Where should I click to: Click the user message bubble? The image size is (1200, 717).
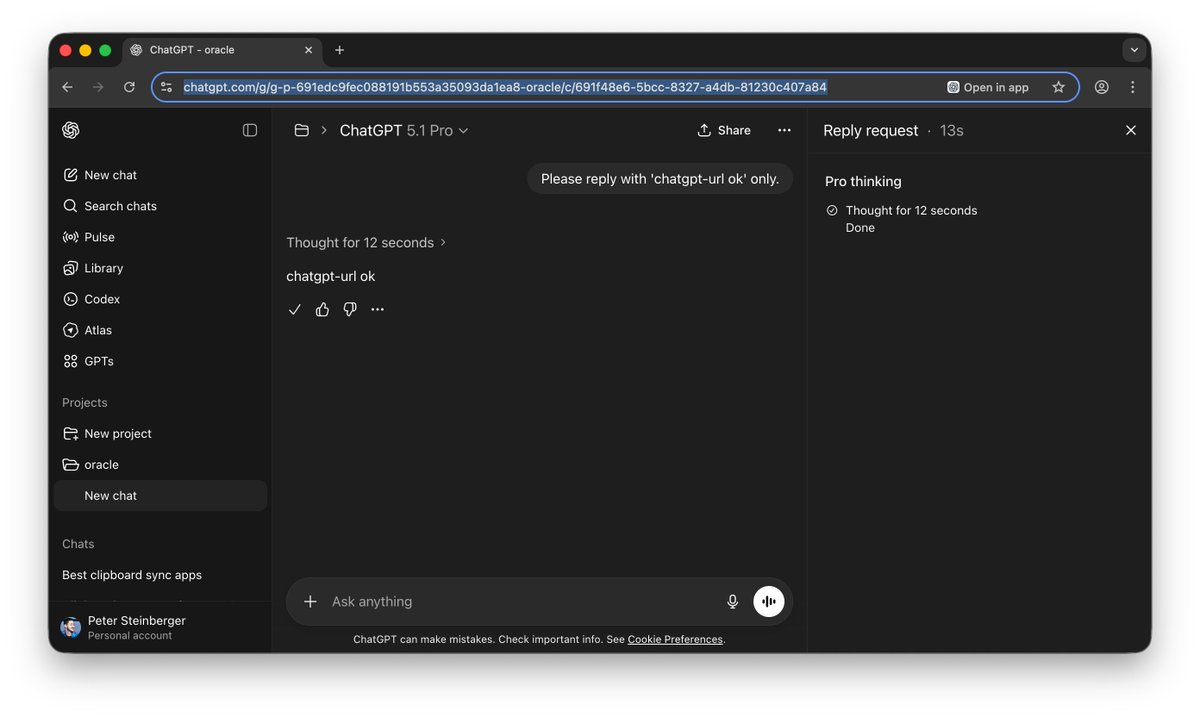point(660,179)
